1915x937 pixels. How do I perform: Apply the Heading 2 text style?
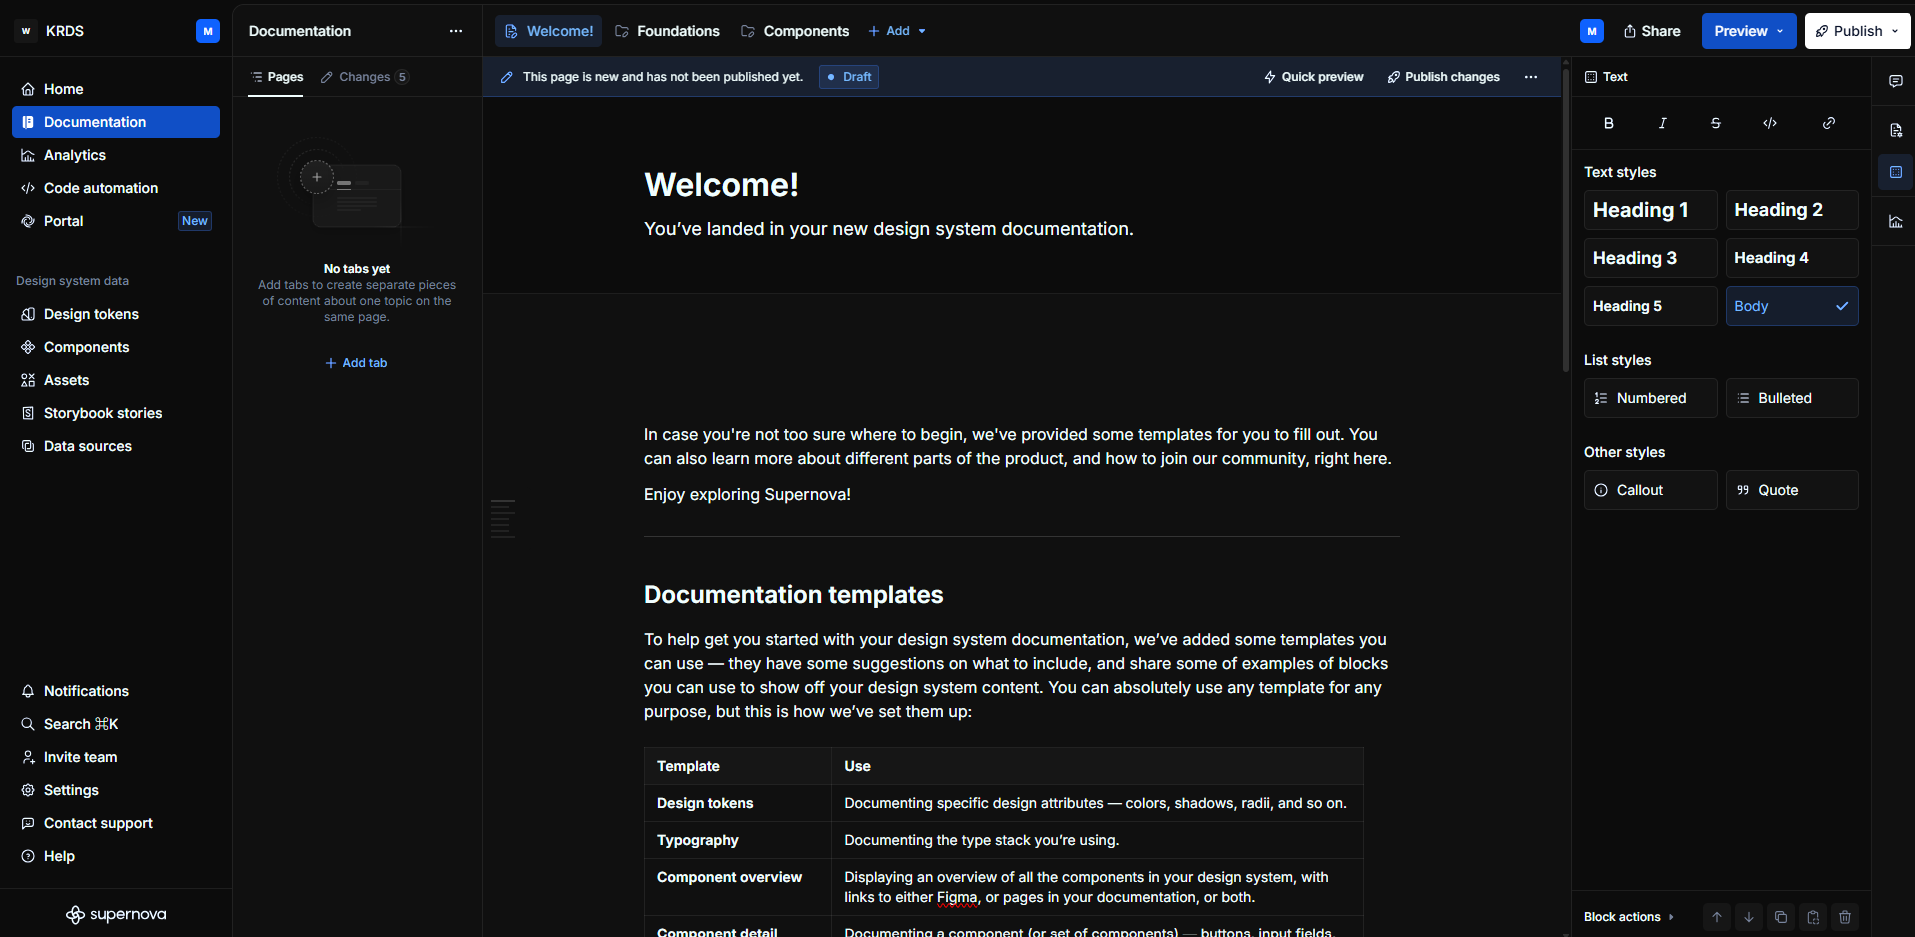click(1791, 210)
